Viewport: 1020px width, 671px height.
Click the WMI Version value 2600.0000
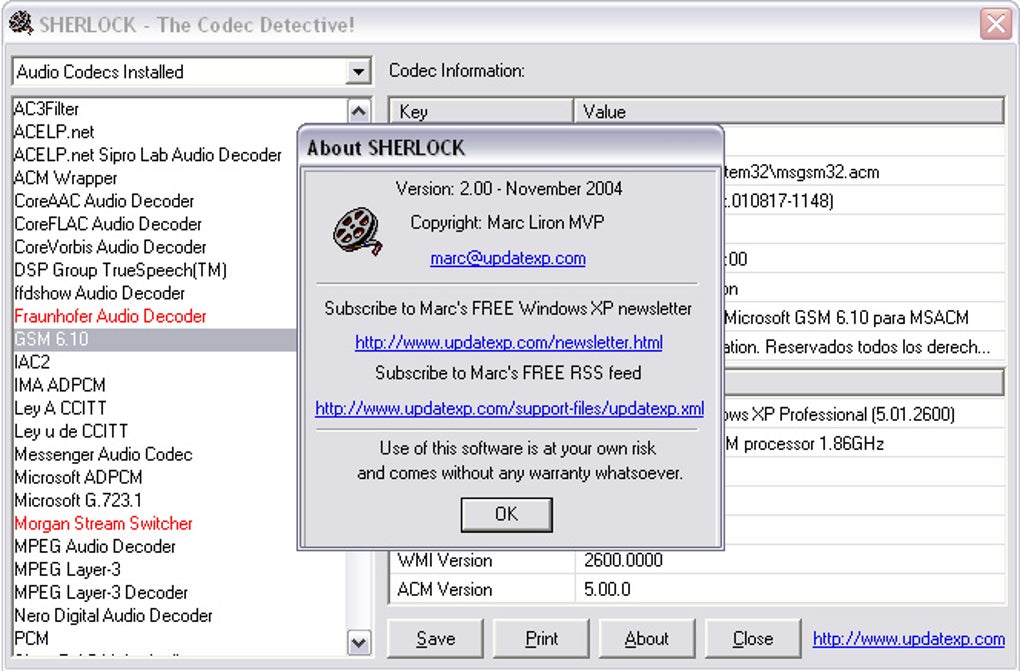tap(790, 560)
